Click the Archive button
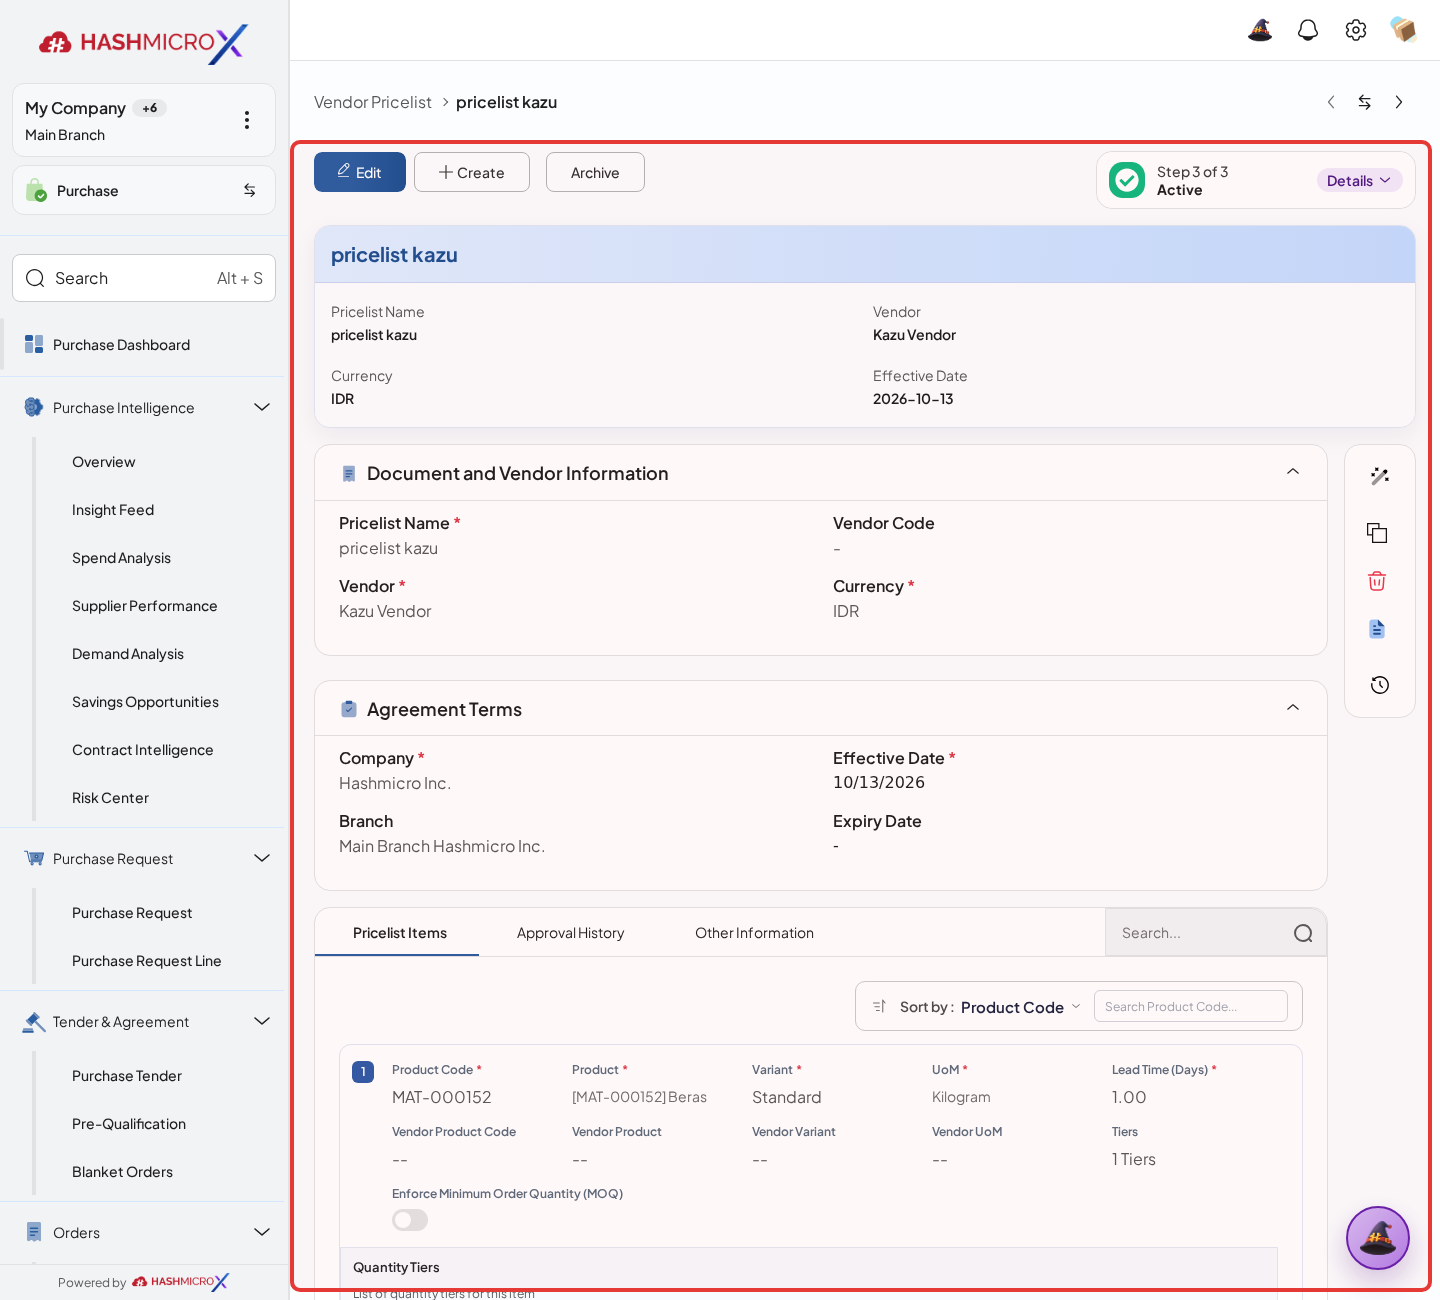This screenshot has width=1440, height=1300. pos(595,172)
